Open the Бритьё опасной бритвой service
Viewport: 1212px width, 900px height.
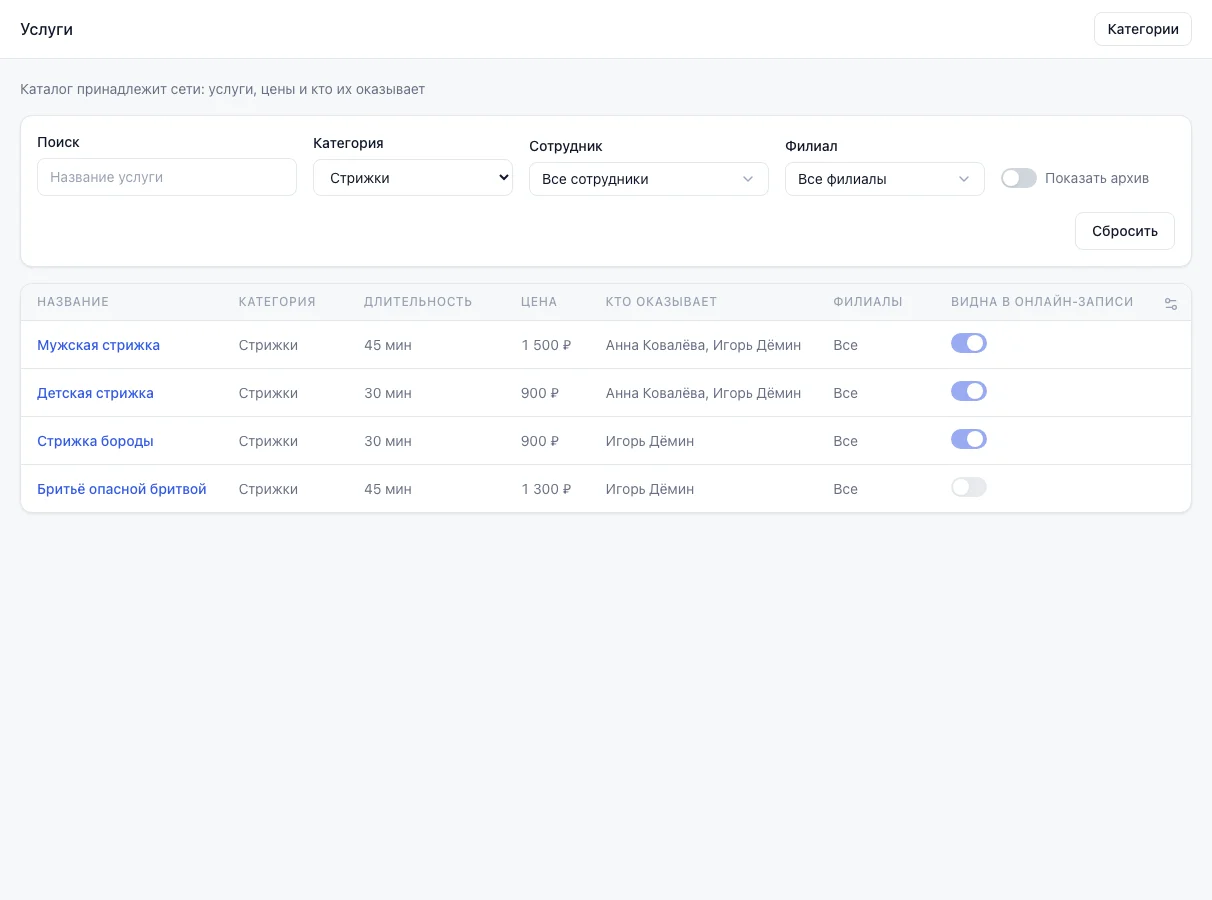tap(122, 489)
